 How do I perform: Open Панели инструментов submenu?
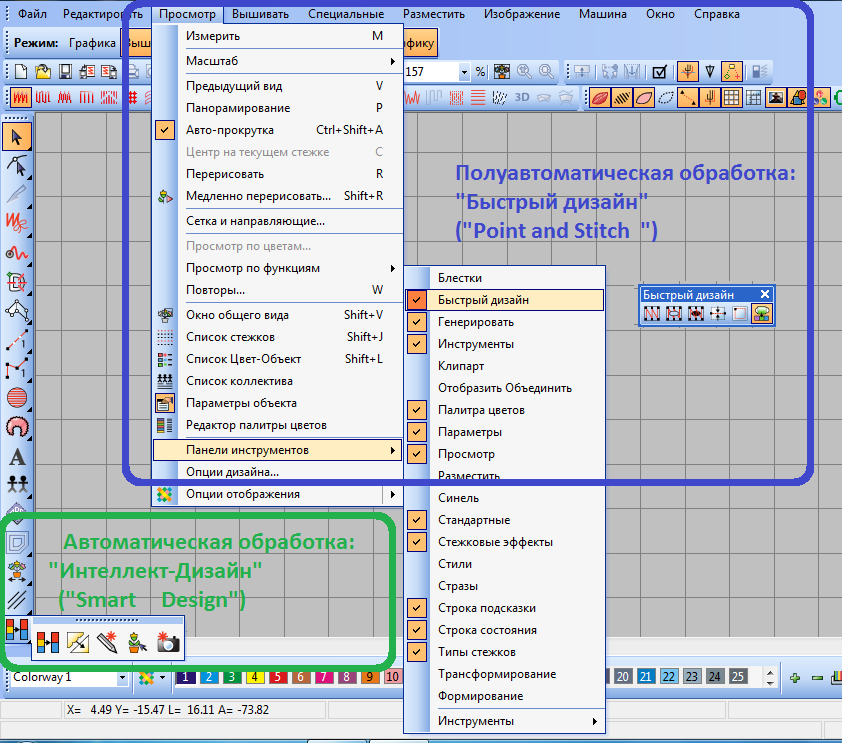[278, 450]
